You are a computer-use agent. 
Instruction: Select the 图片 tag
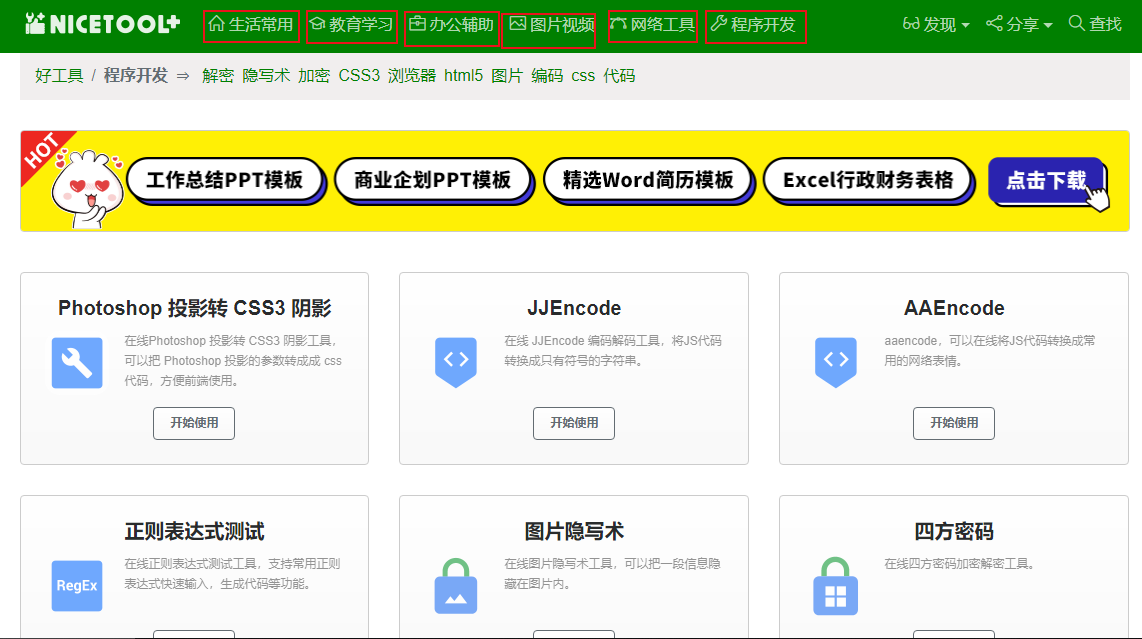[x=507, y=76]
